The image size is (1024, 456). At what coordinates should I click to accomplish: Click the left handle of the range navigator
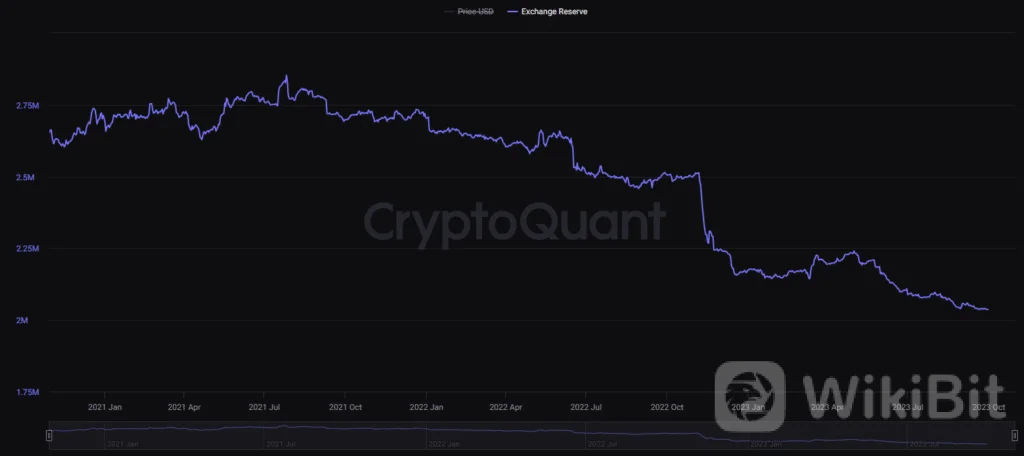pos(49,436)
